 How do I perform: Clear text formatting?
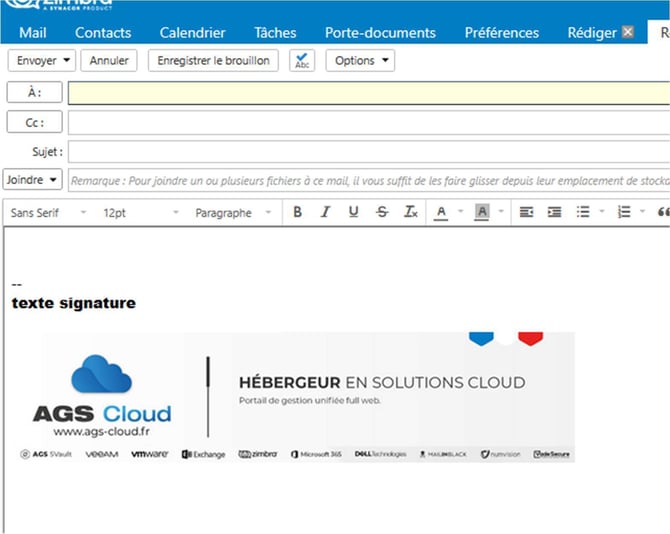pos(411,212)
